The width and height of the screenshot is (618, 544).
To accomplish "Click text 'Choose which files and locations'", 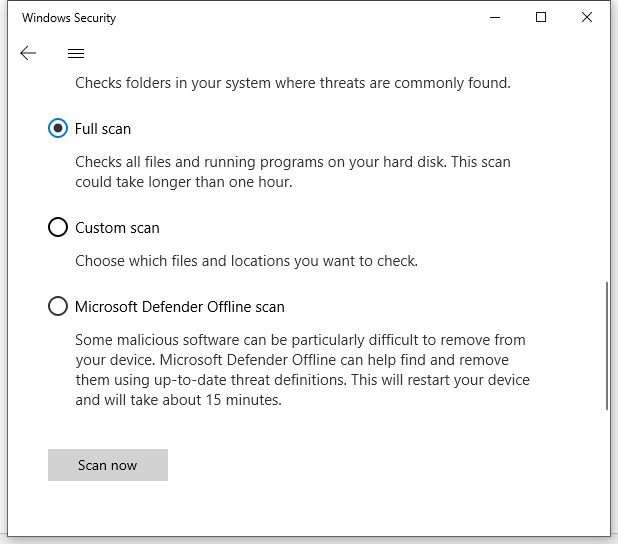I will click(183, 261).
